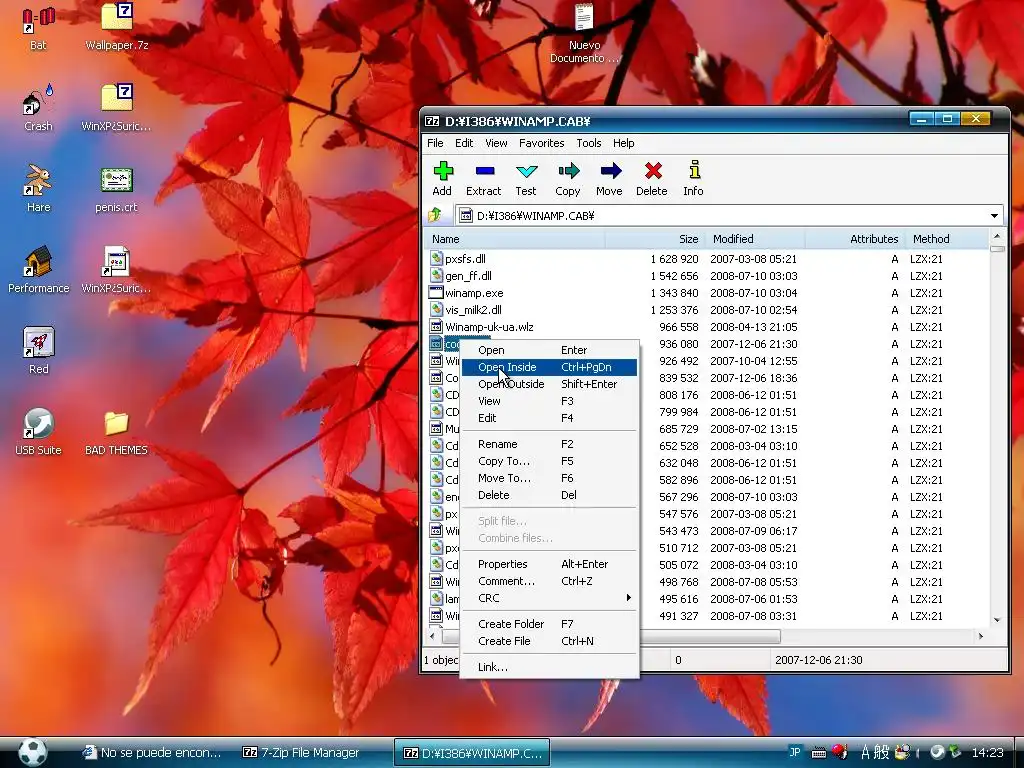Select the Red desktop shortcut
This screenshot has width=1024, height=768.
[38, 351]
